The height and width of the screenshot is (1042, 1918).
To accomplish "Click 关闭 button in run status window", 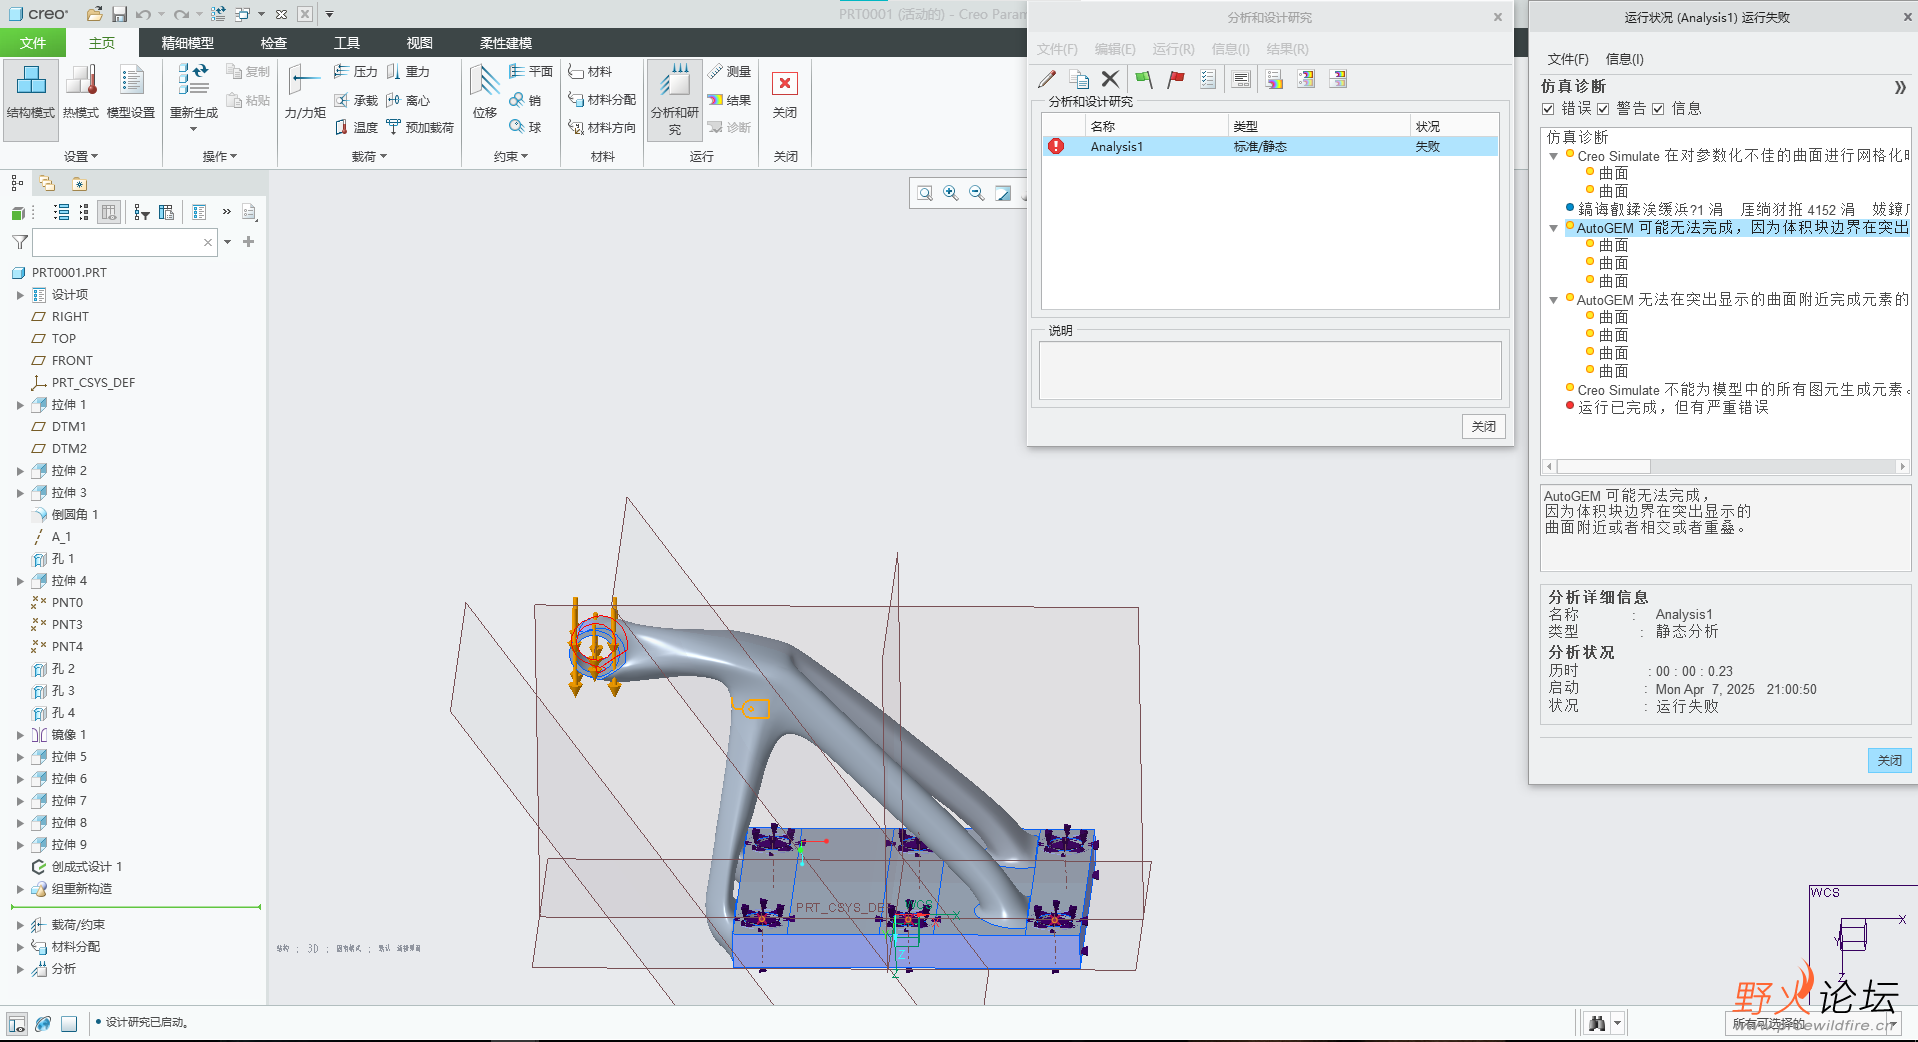I will tap(1890, 760).
